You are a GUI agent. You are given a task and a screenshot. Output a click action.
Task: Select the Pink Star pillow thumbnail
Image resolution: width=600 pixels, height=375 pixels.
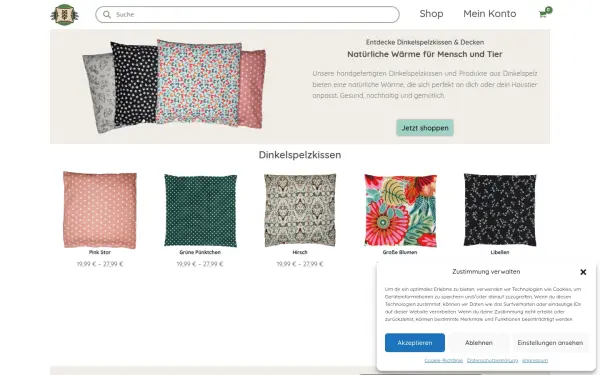pos(100,210)
